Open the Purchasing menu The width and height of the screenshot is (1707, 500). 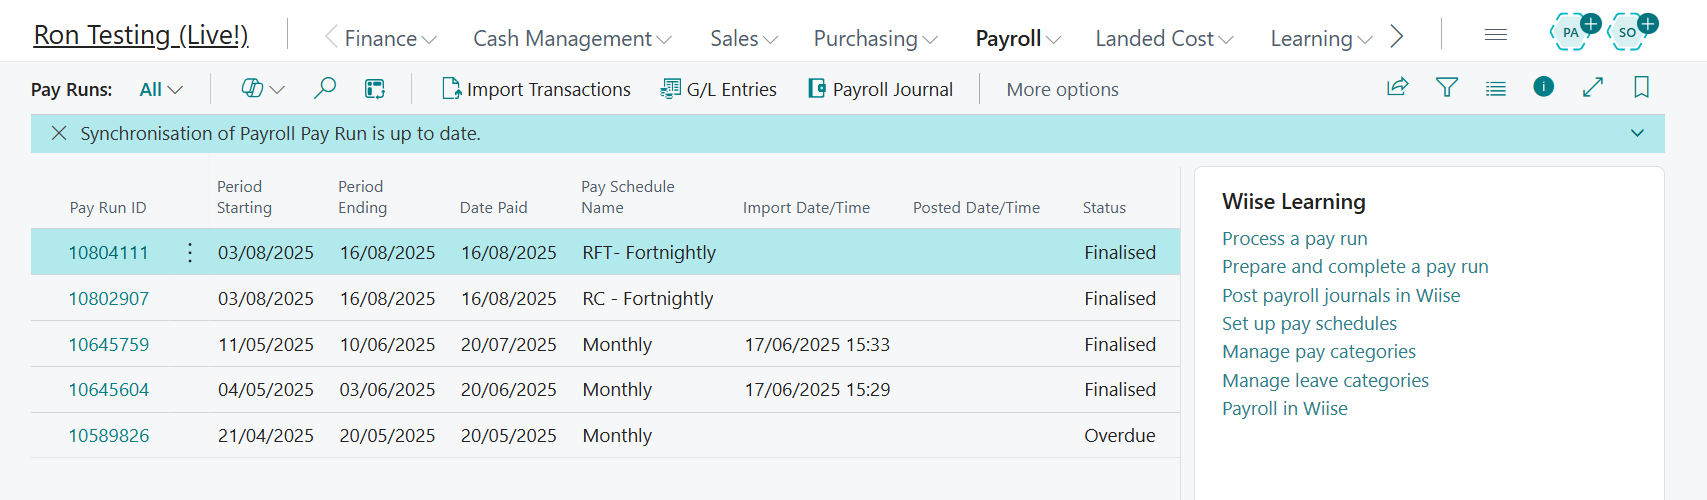pos(875,38)
